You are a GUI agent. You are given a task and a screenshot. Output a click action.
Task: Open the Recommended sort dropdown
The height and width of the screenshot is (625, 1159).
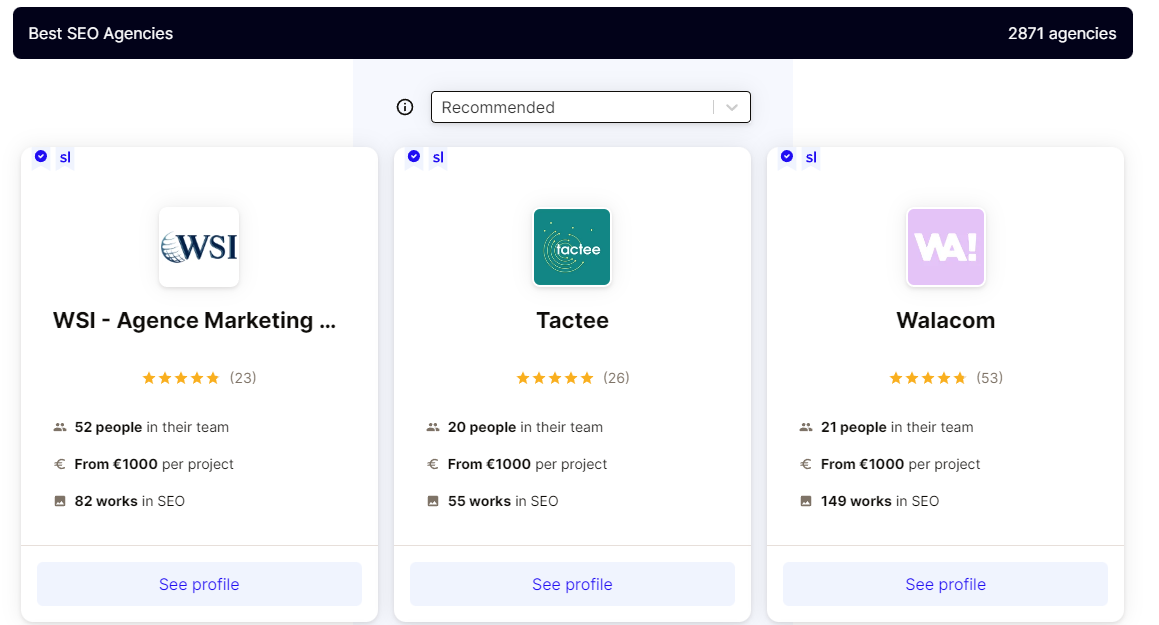(575, 107)
